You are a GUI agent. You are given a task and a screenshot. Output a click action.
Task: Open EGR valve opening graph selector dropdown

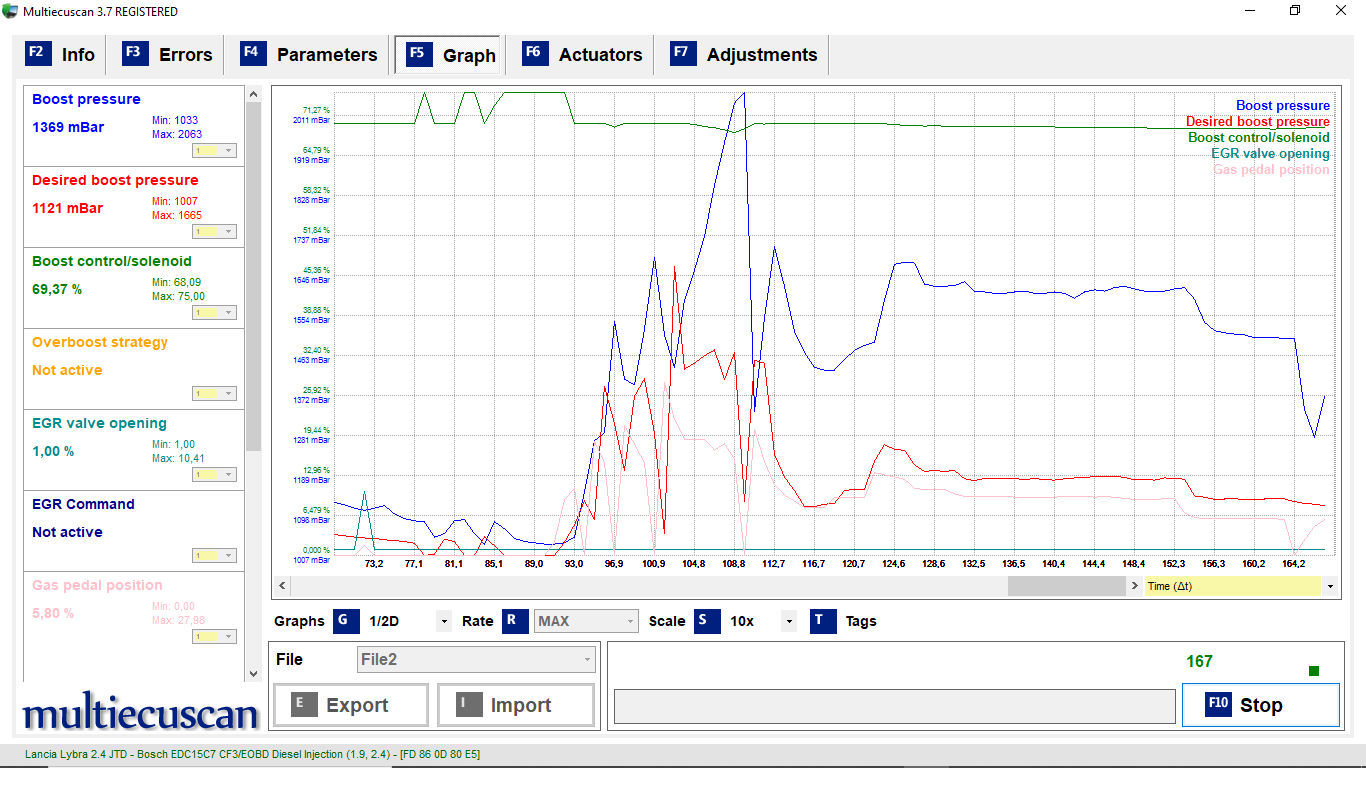[x=215, y=475]
